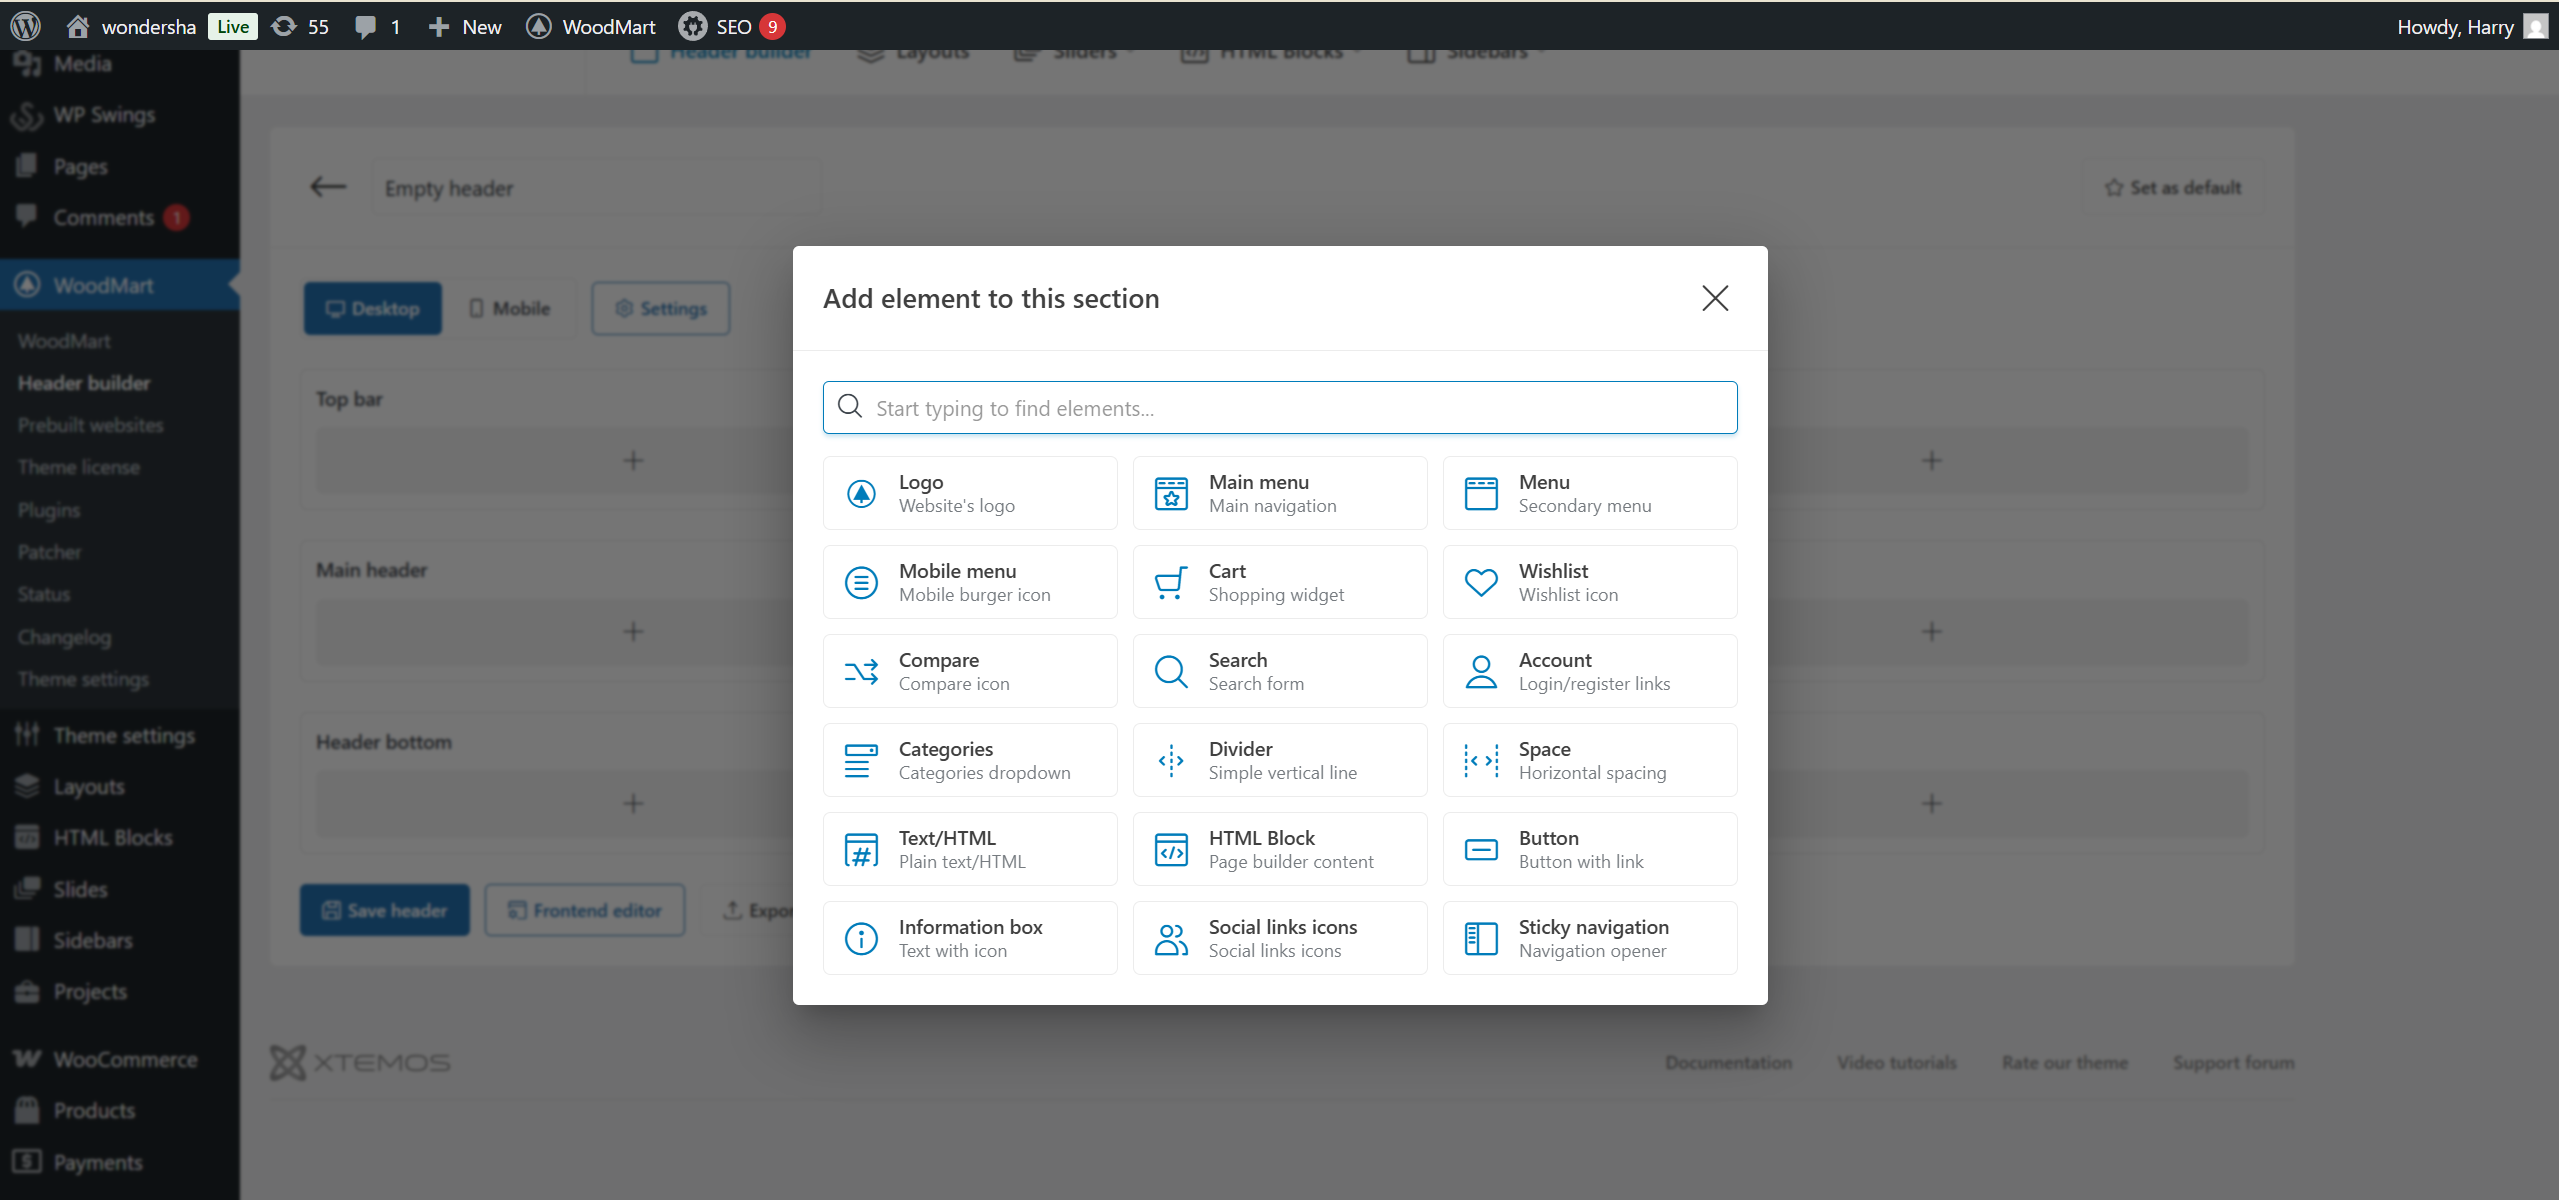2559x1200 pixels.
Task: Add the Logo element
Action: pos(969,493)
